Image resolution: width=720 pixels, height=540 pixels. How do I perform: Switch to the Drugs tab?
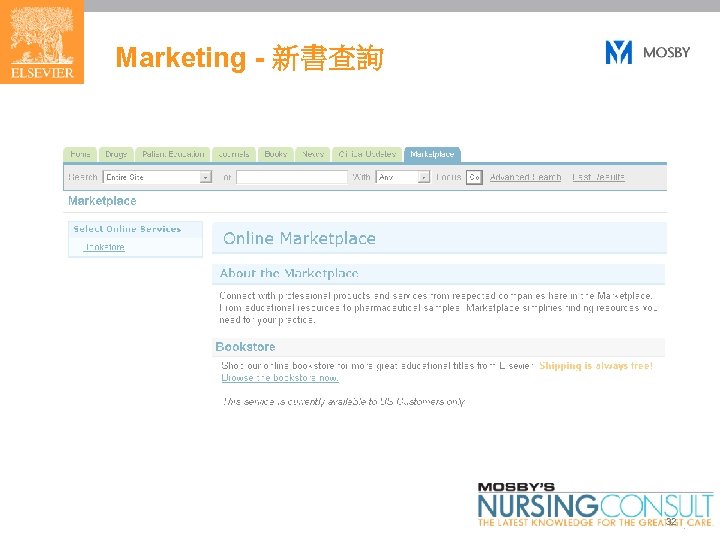click(x=116, y=154)
